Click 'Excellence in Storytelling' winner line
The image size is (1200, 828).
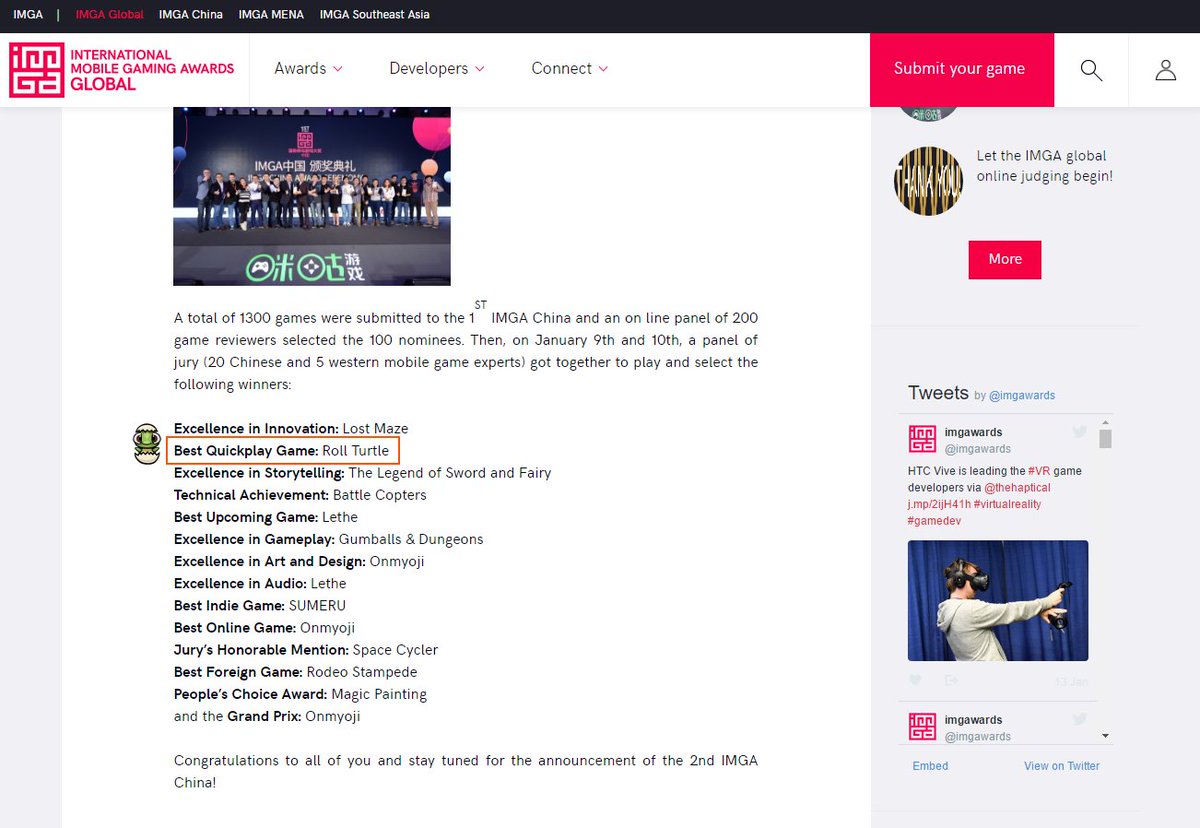363,473
